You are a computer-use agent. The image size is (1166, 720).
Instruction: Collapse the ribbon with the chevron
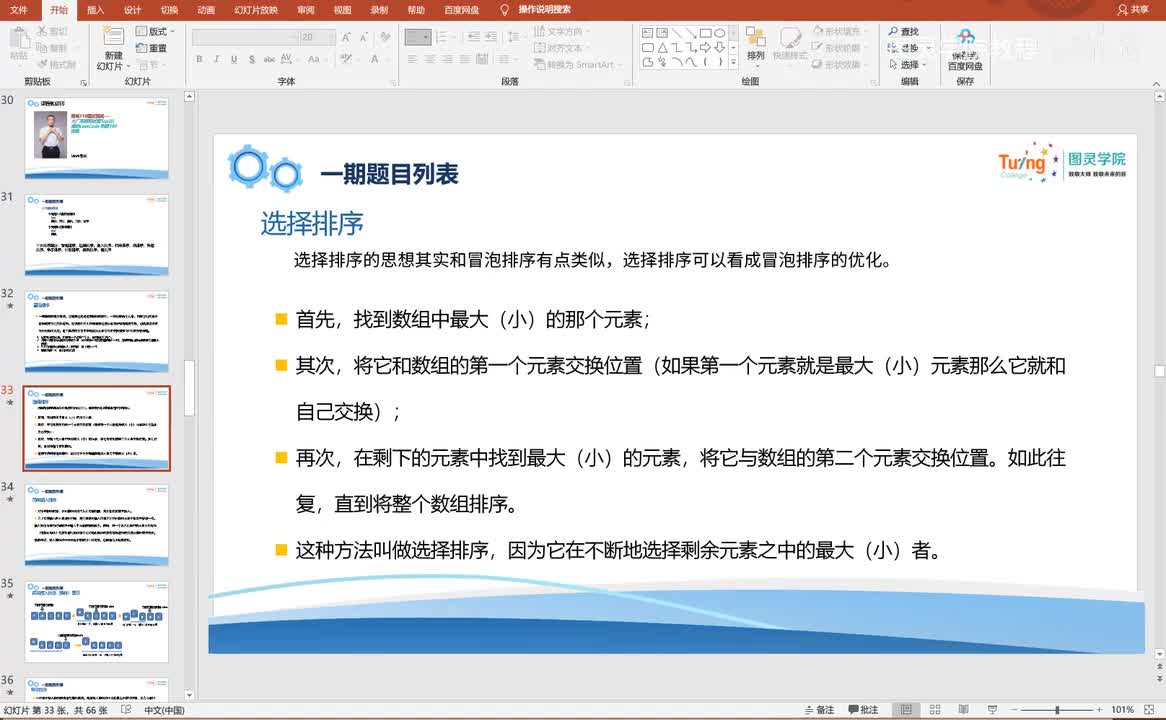pyautogui.click(x=1156, y=83)
